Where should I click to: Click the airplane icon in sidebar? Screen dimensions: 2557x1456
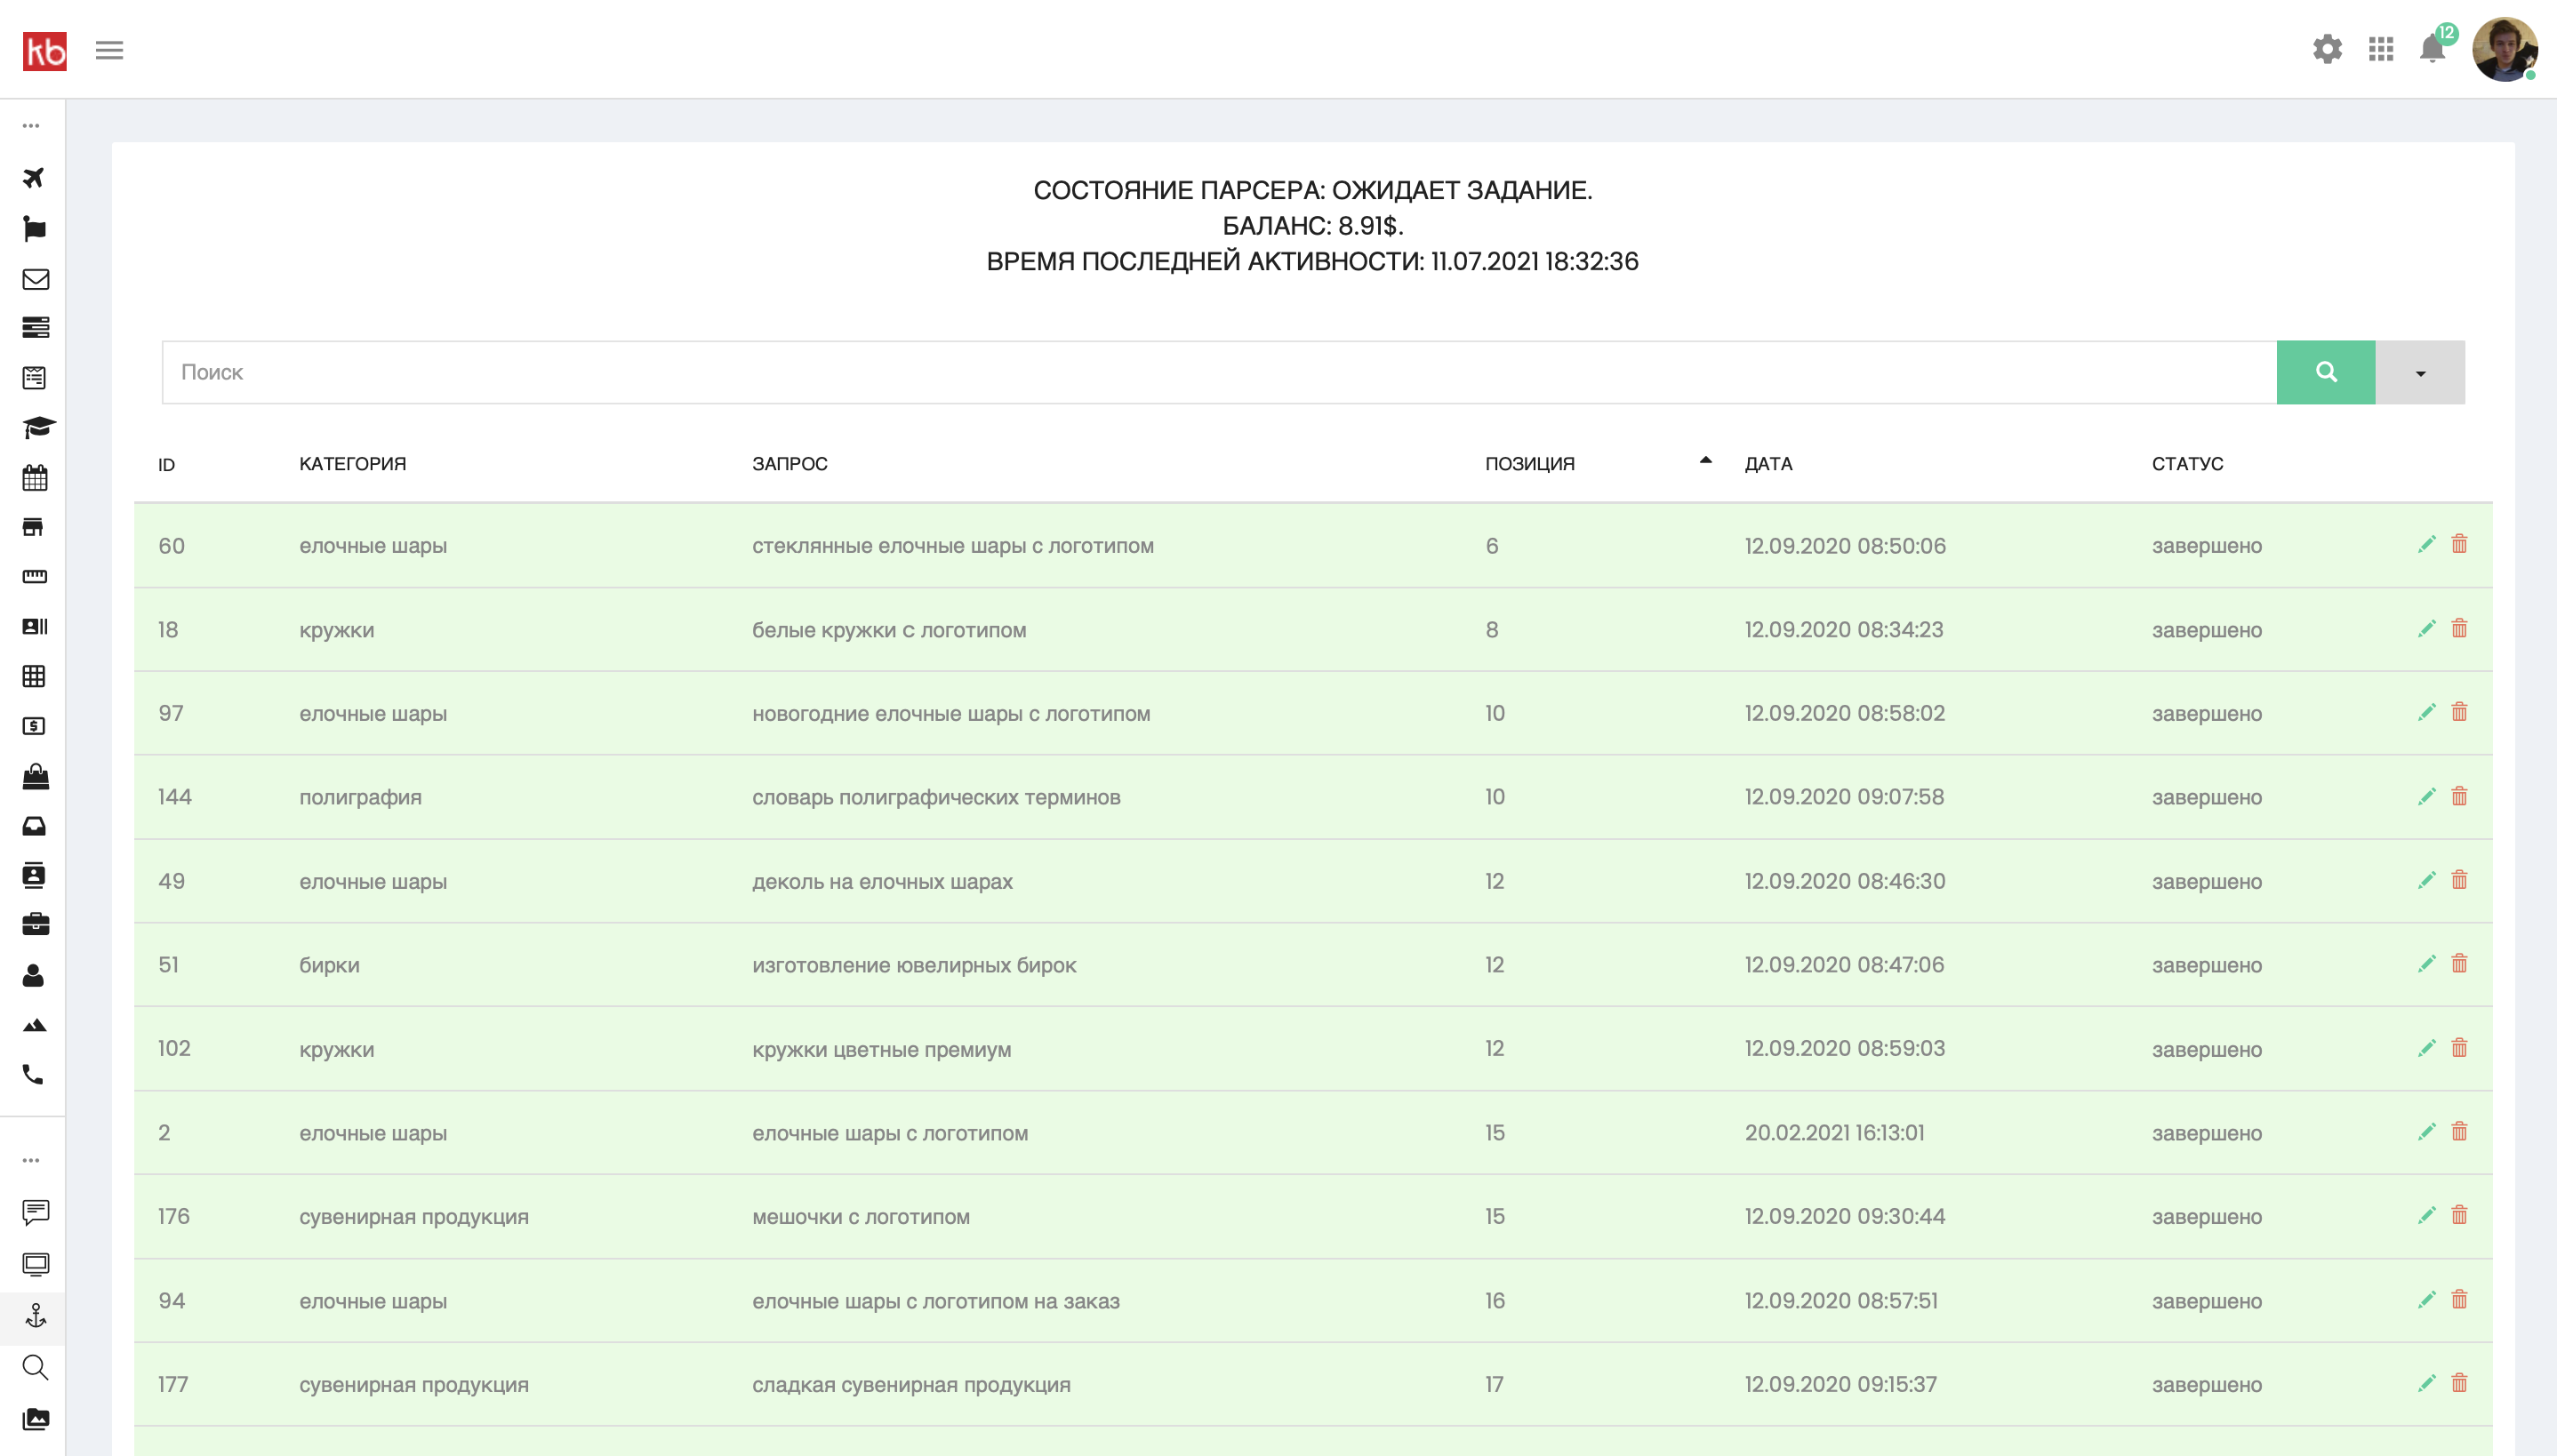(34, 178)
